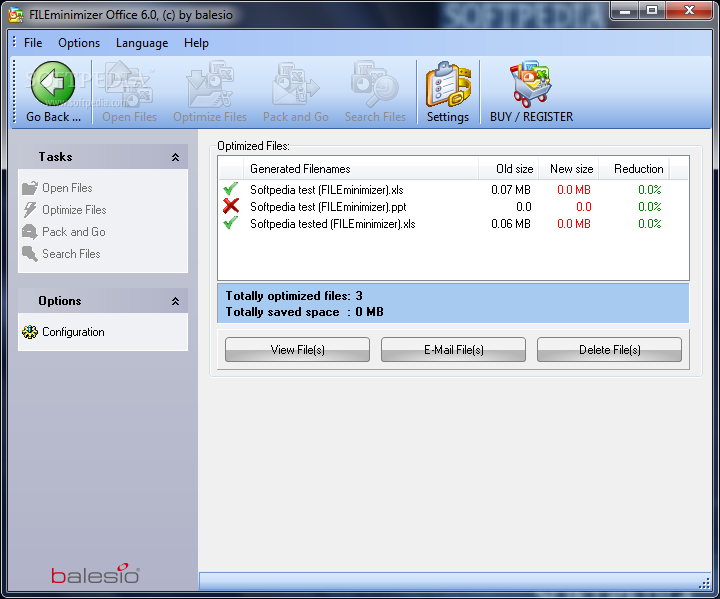This screenshot has height=599, width=720.
Task: Click the Delete File(s) button
Action: point(609,350)
